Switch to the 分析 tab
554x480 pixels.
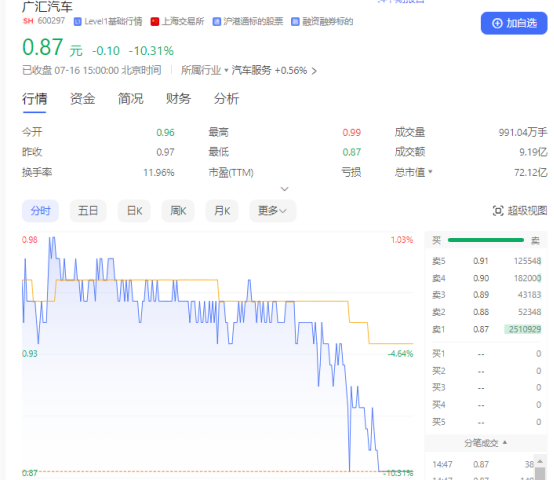[x=226, y=99]
